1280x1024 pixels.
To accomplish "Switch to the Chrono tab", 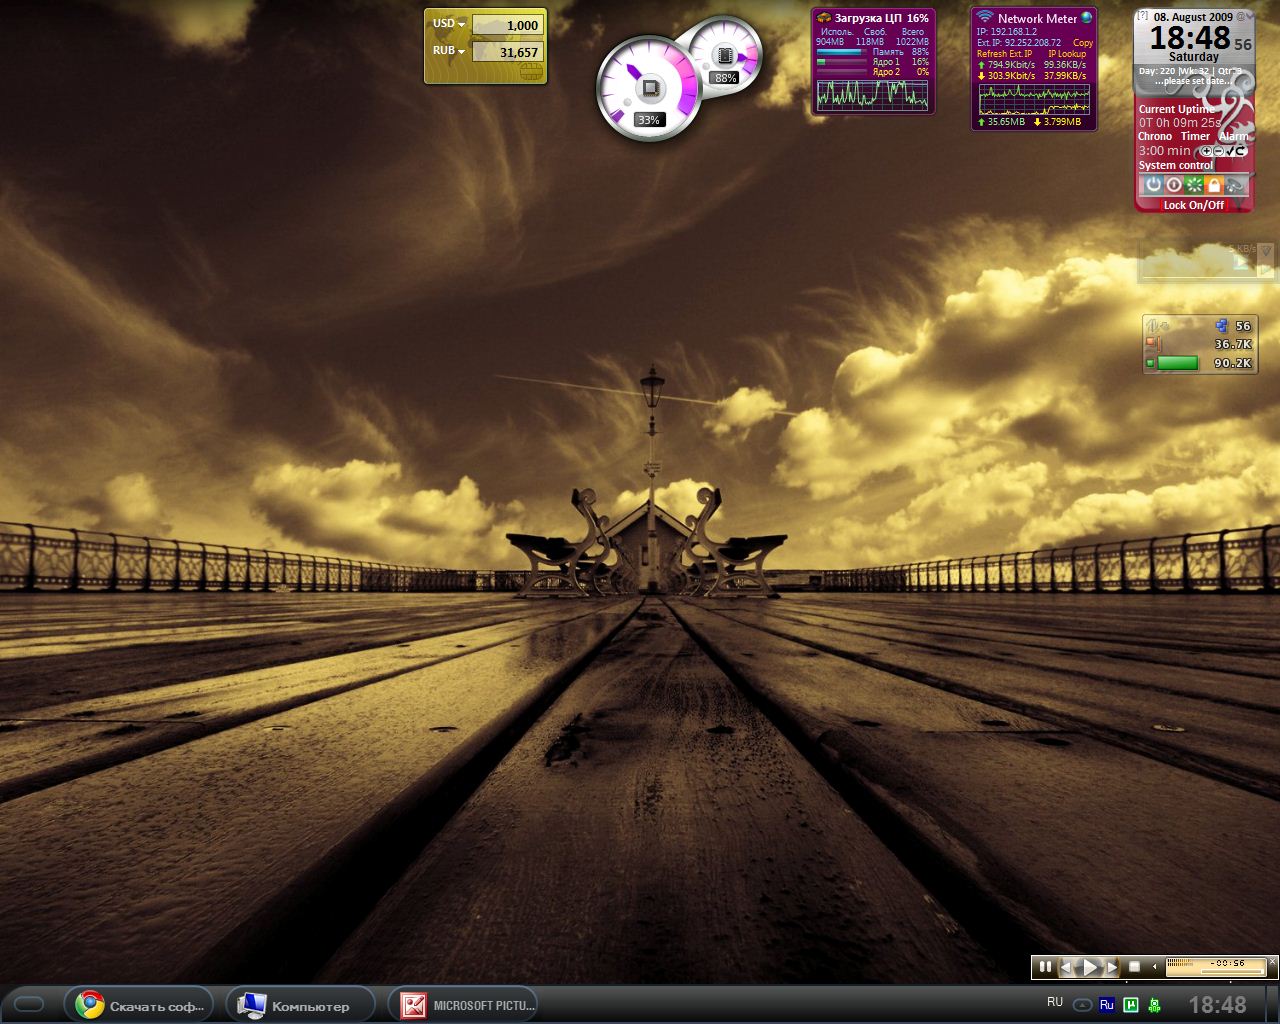I will click(x=1154, y=136).
